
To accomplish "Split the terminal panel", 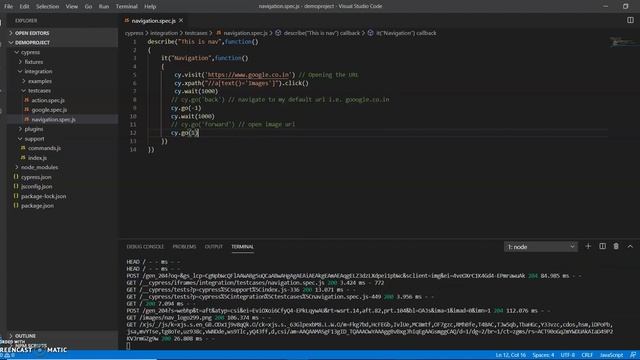I will click(x=602, y=246).
